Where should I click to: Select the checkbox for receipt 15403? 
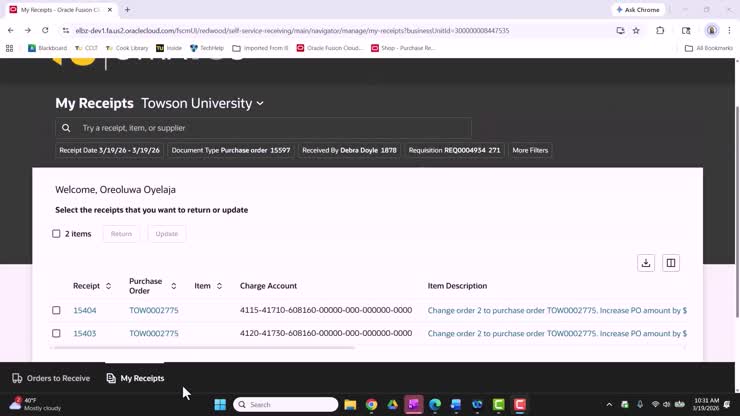click(x=56, y=333)
